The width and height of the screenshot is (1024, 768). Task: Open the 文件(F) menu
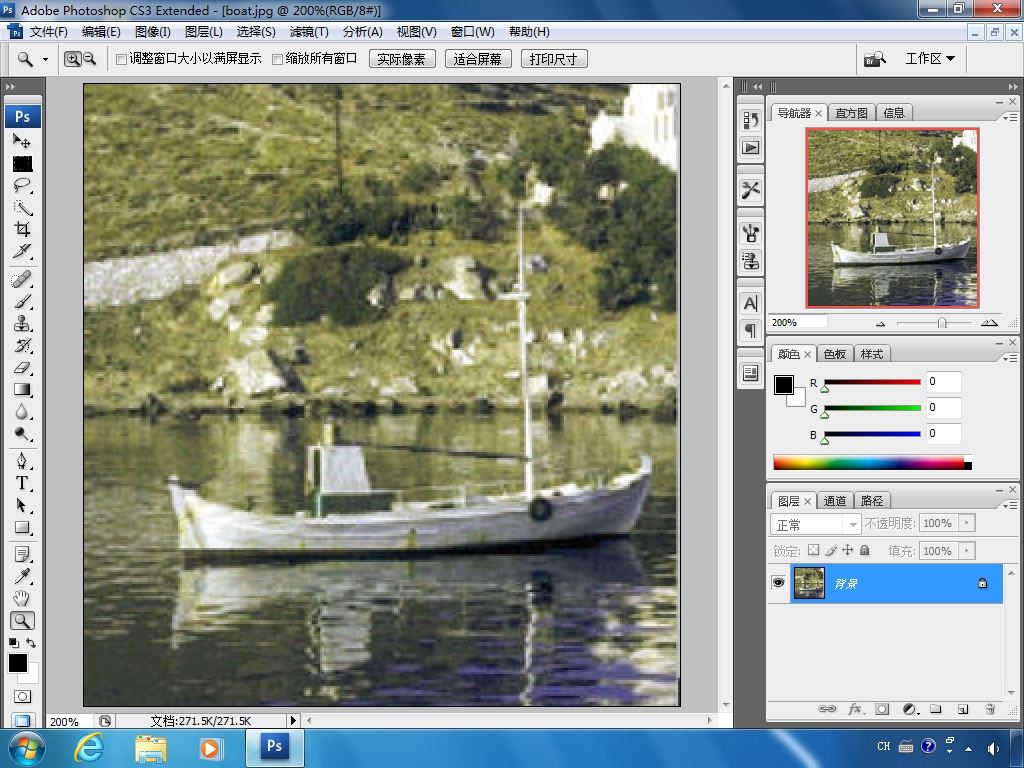(48, 32)
